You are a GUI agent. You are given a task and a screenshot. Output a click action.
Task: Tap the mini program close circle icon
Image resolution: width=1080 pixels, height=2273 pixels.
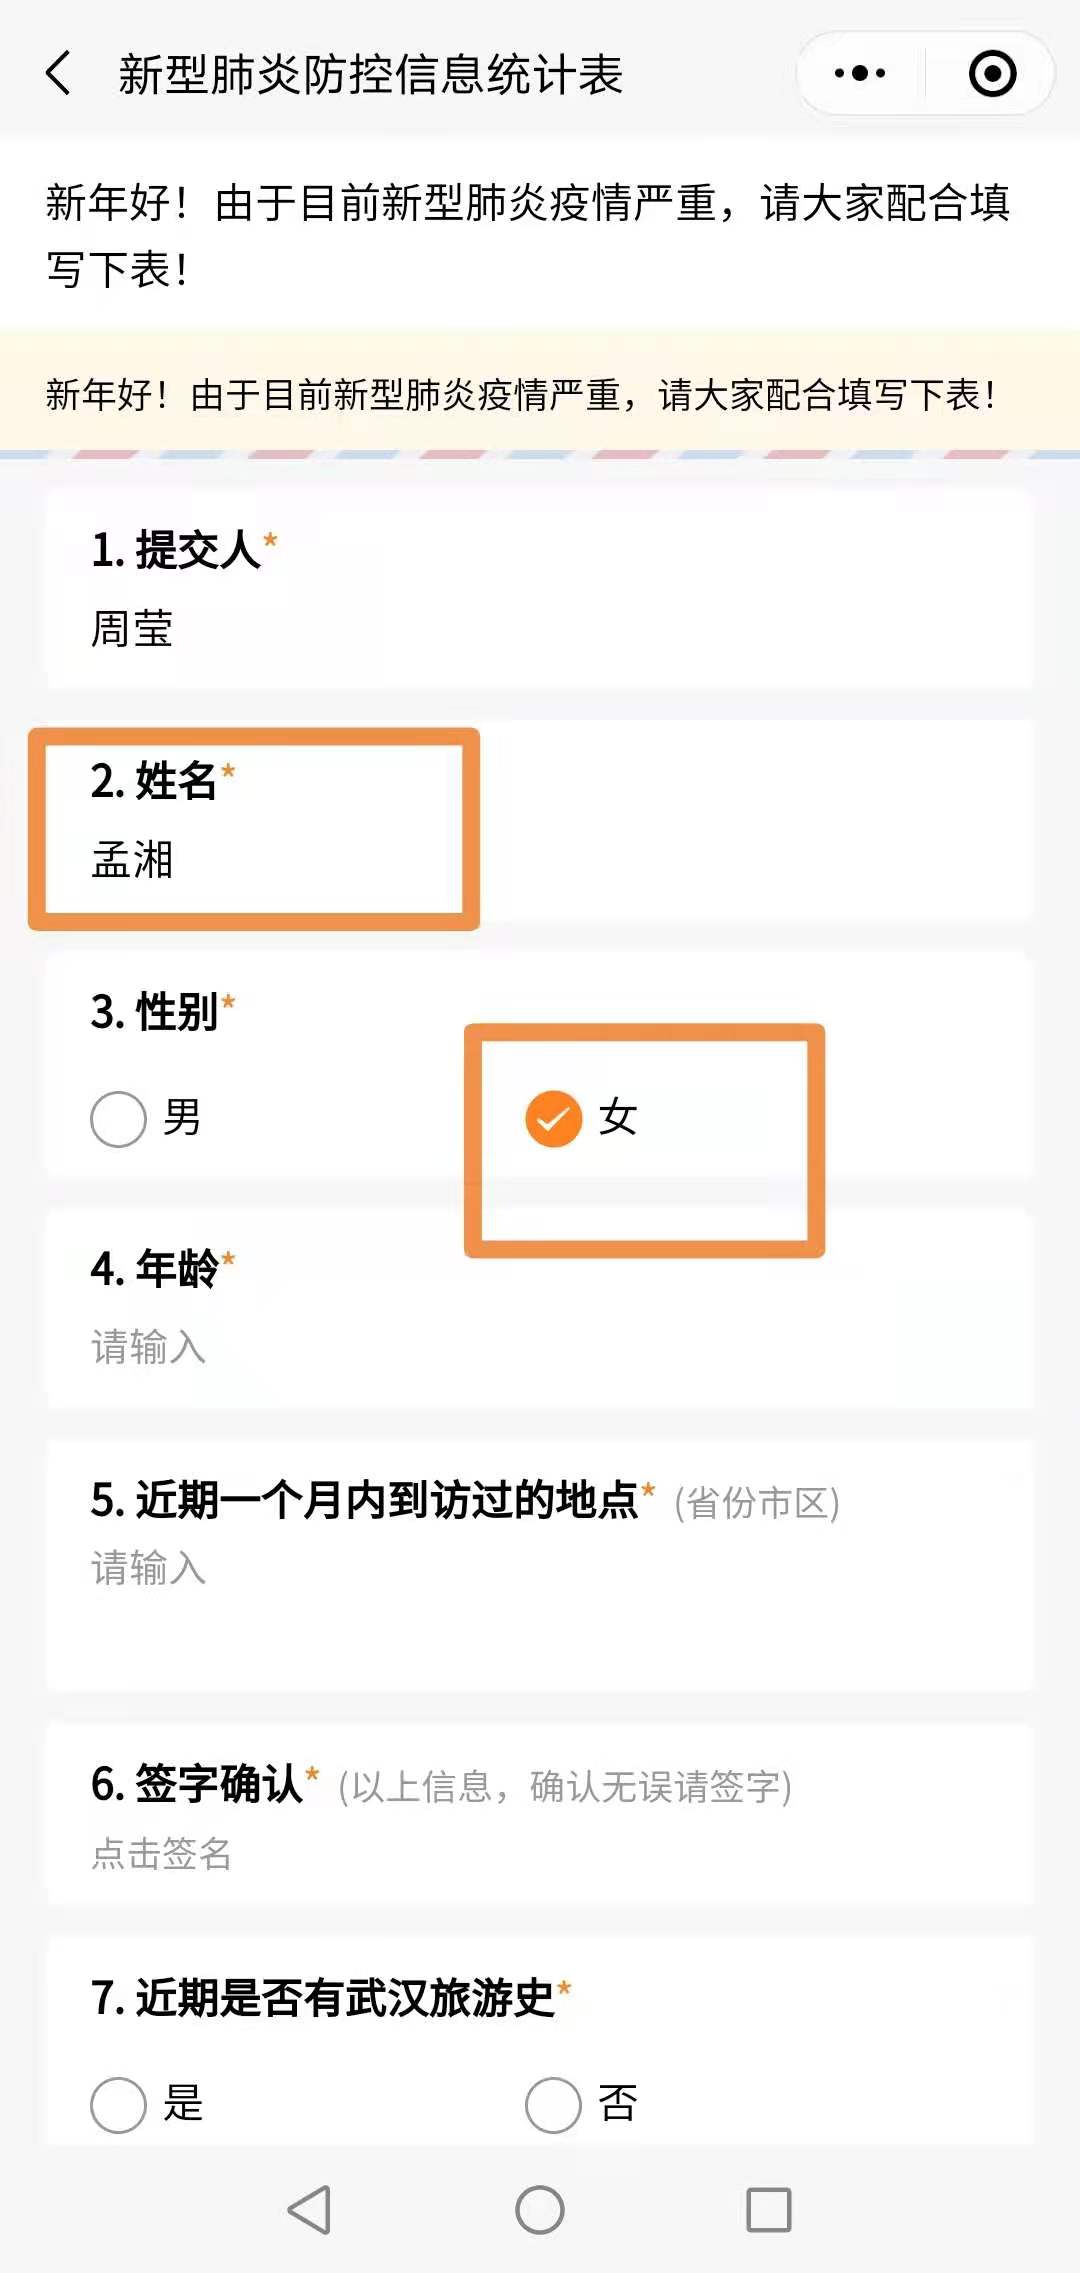[x=992, y=74]
